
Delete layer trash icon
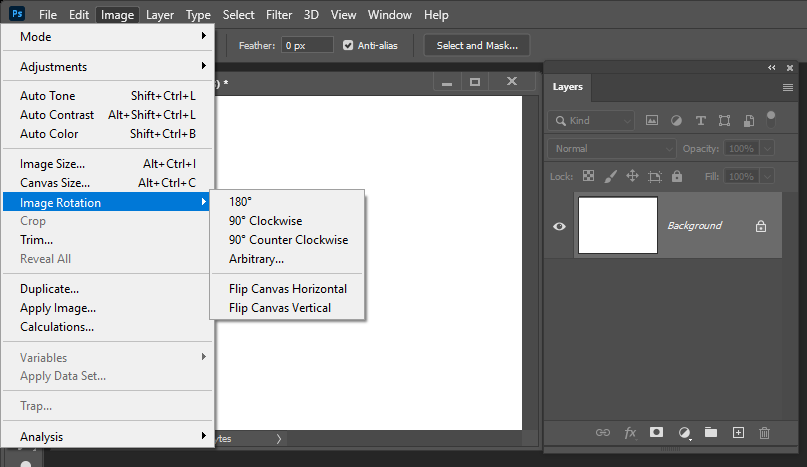pyautogui.click(x=764, y=433)
